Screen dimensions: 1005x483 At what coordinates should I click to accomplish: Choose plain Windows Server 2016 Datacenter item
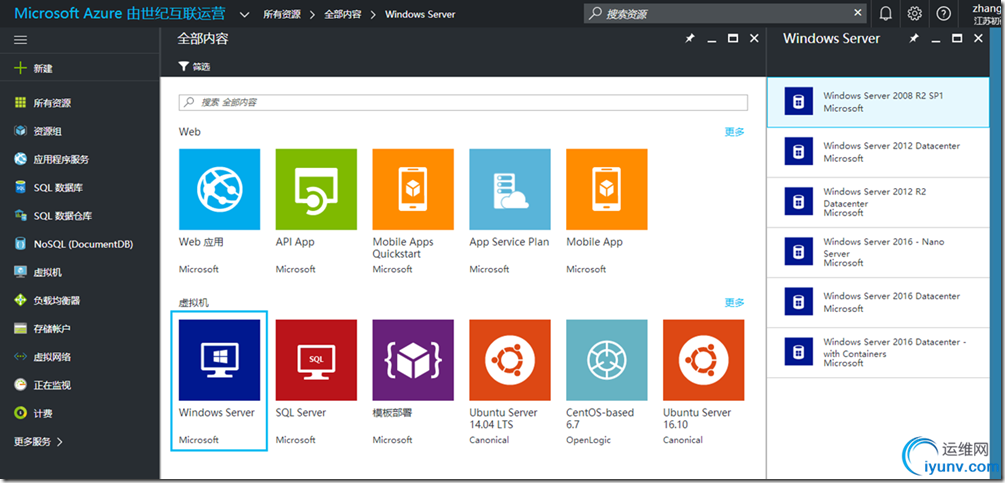pyautogui.click(x=878, y=302)
